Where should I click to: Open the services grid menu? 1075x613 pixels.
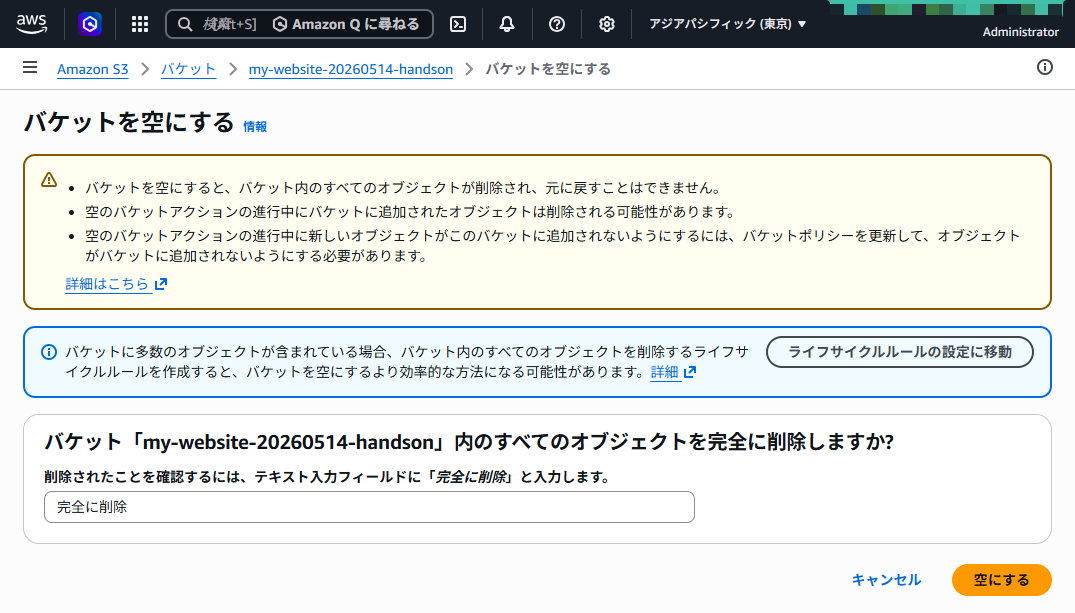(x=140, y=24)
